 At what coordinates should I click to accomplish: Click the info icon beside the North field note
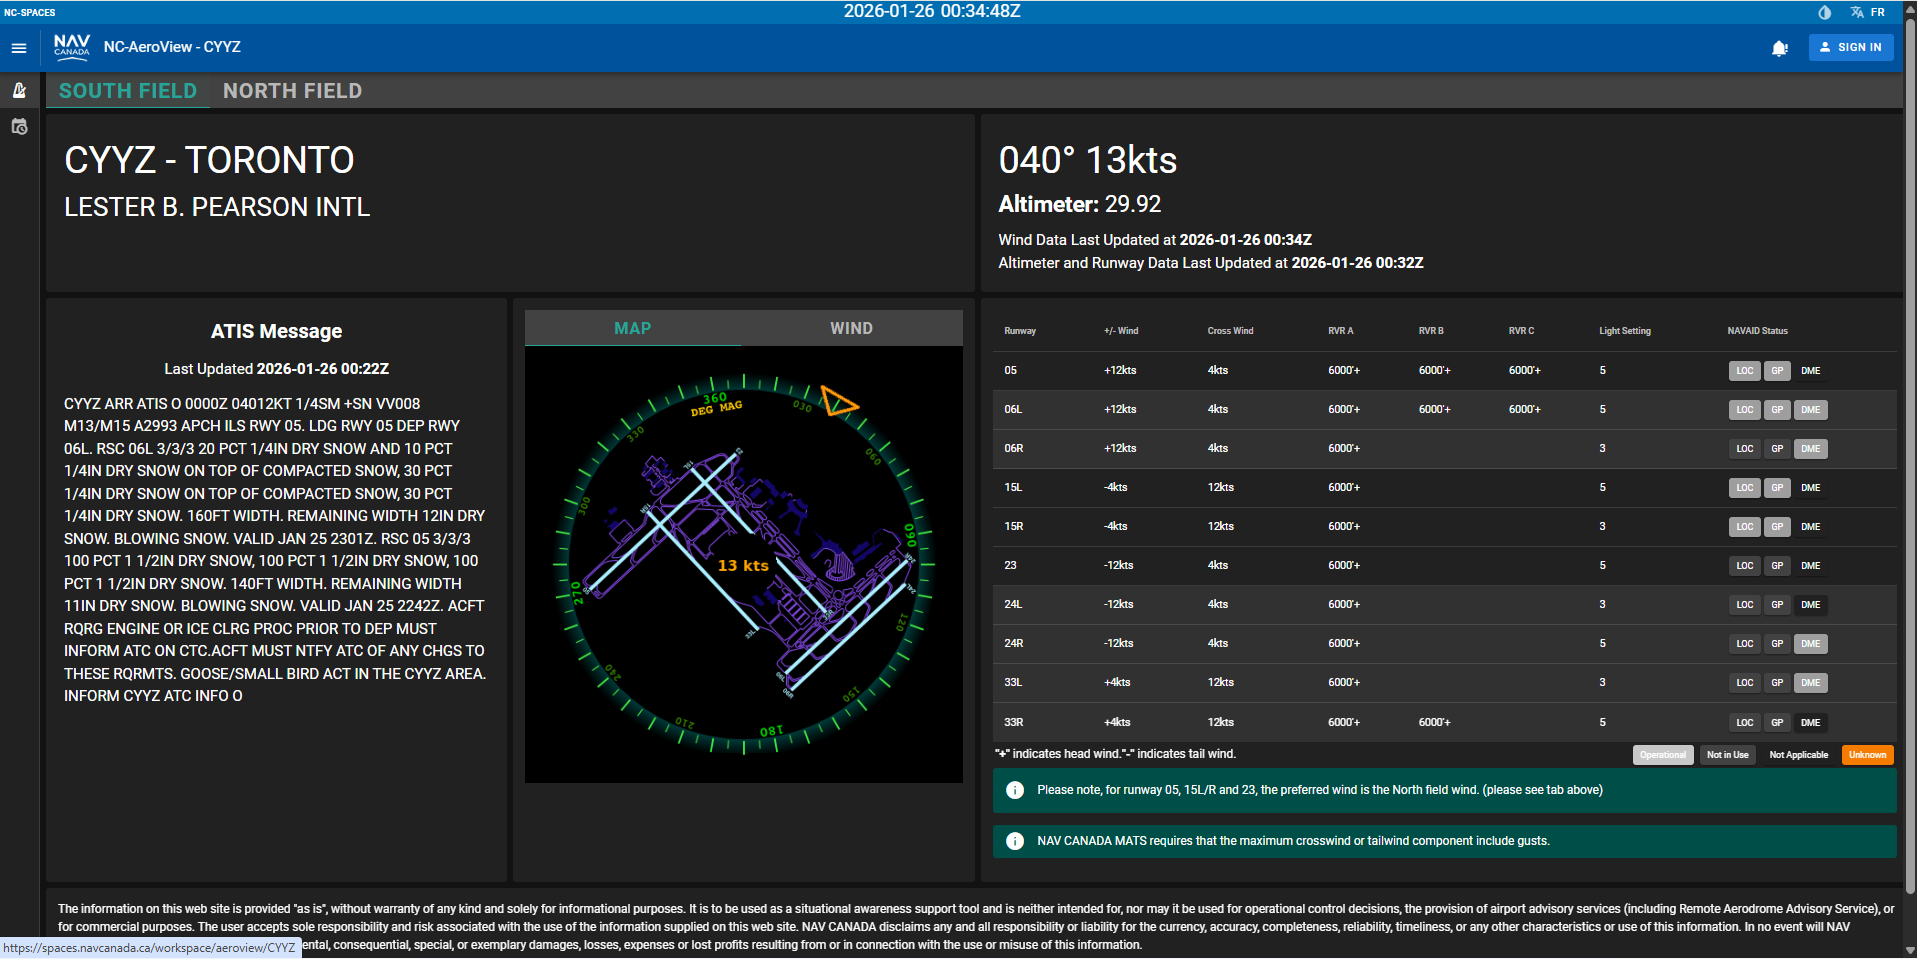pyautogui.click(x=1015, y=789)
